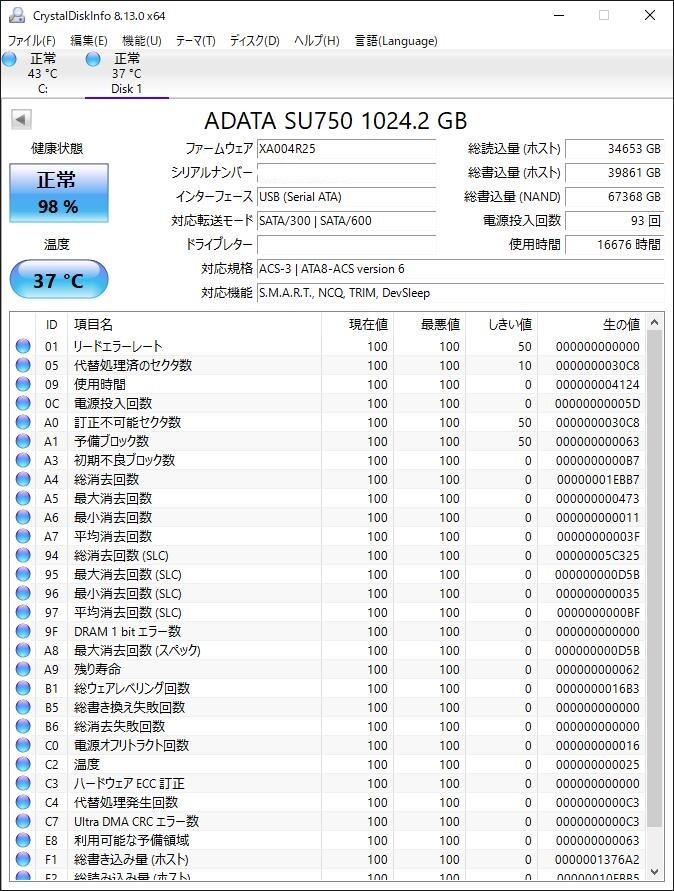This screenshot has width=674, height=891.
Task: Click the interface field USB (Serial ATA)
Action: (x=346, y=197)
